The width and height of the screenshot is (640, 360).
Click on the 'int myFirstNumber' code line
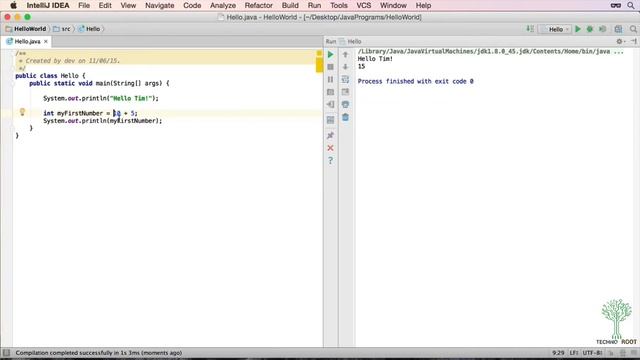tap(90, 113)
